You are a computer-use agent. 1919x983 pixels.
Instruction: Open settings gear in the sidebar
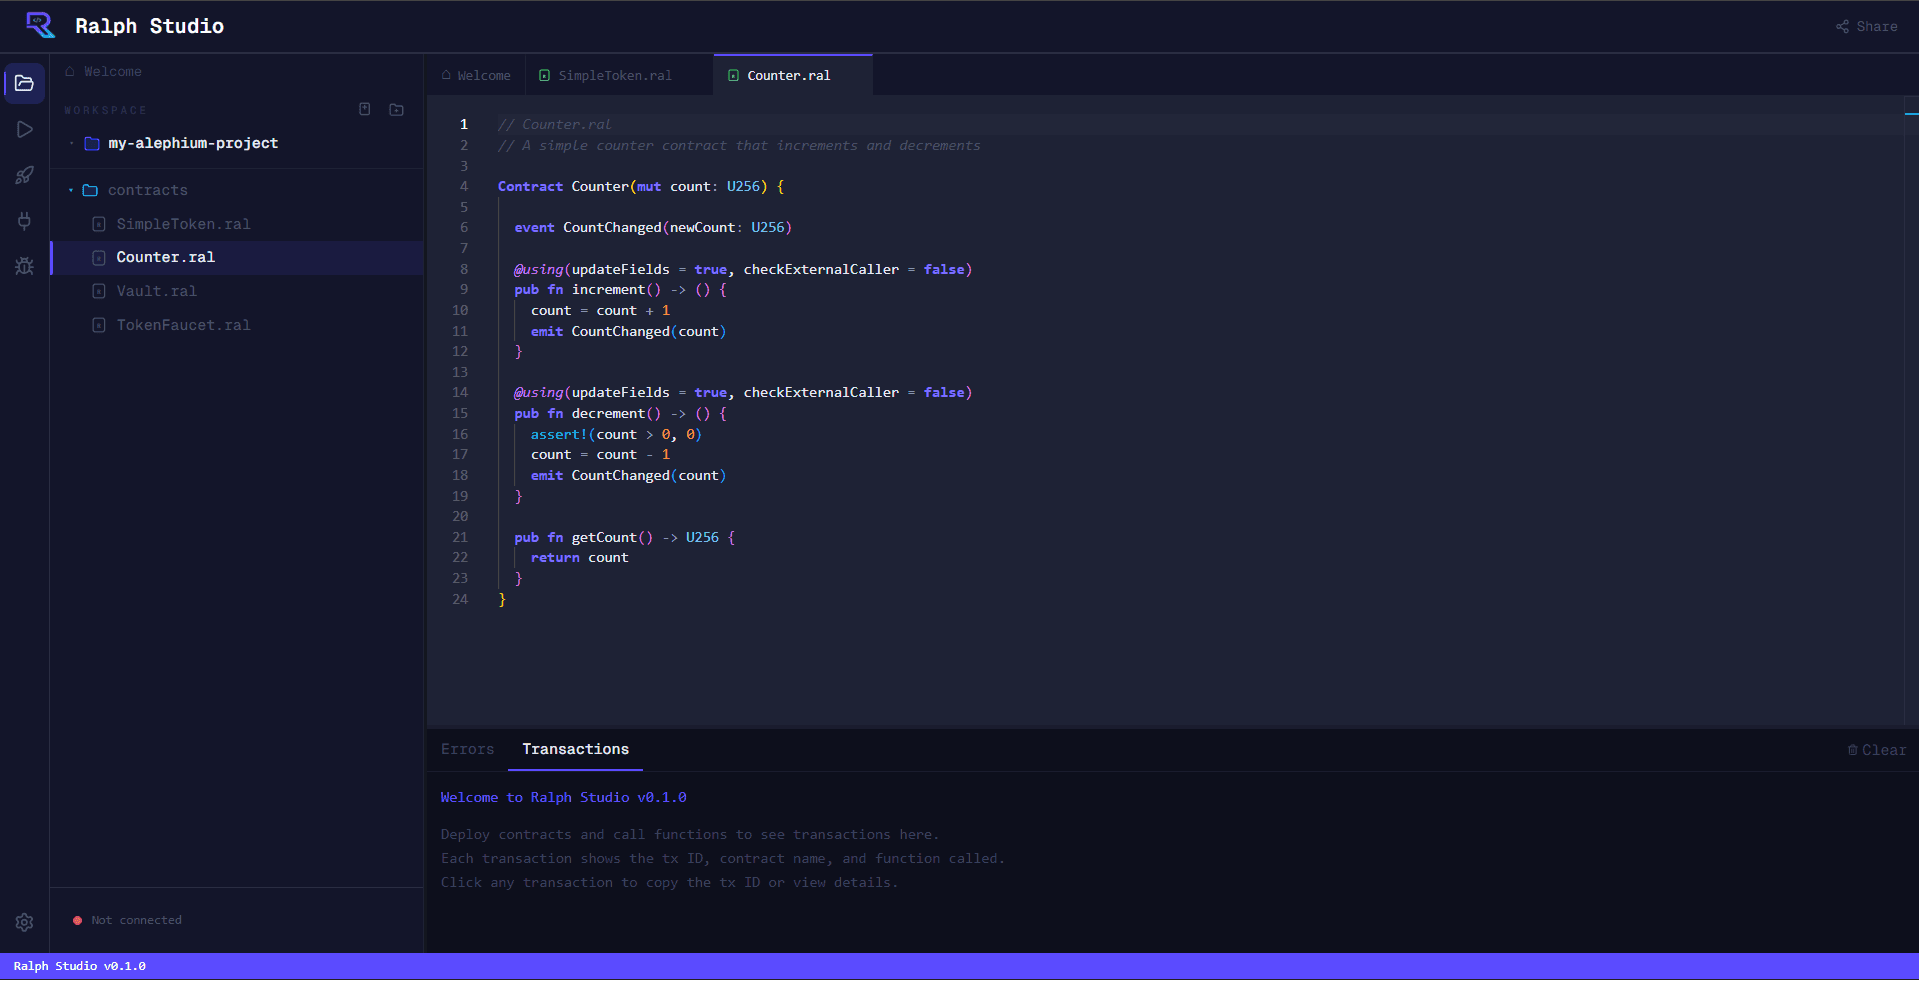(x=24, y=922)
